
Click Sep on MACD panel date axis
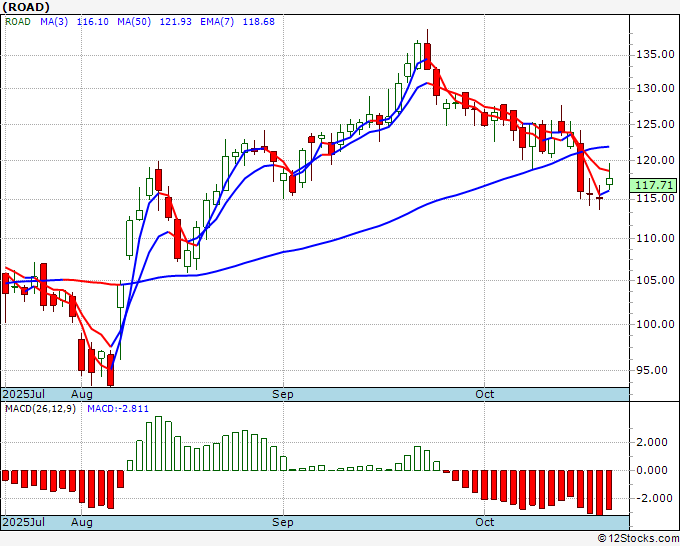(x=283, y=523)
